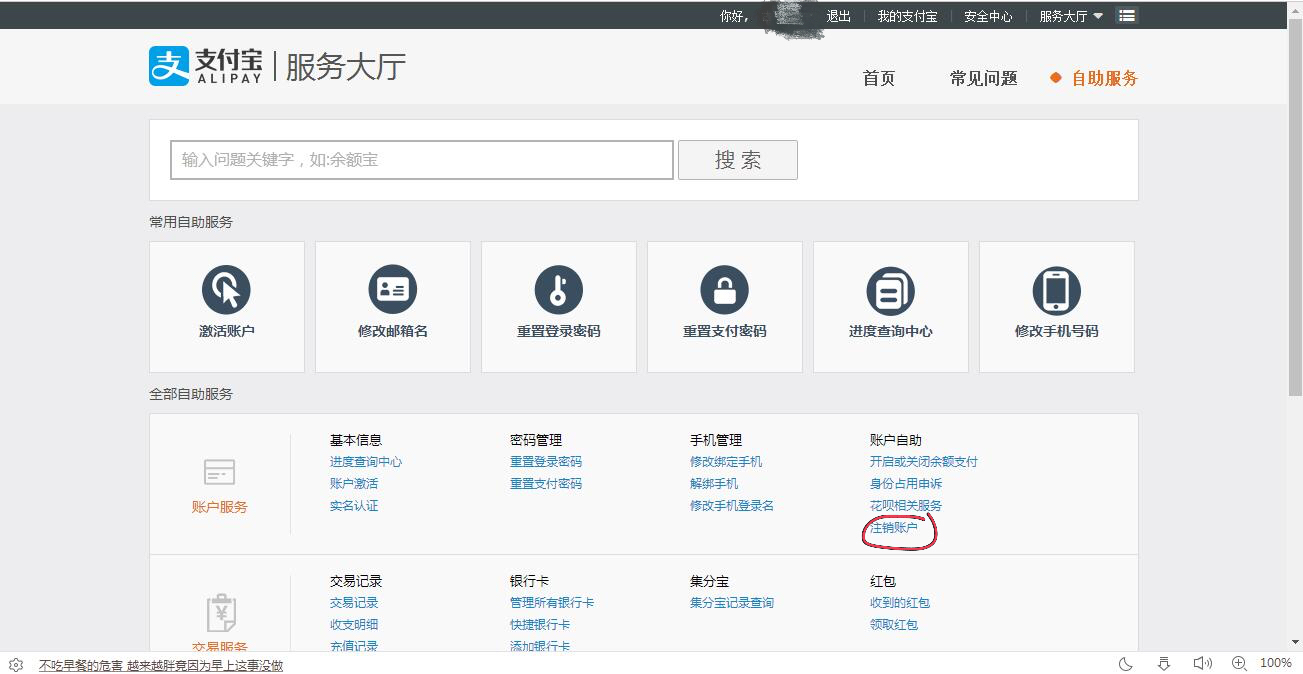The width and height of the screenshot is (1303, 674).
Task: Open 我的支付宝 in top bar
Action: pos(907,16)
